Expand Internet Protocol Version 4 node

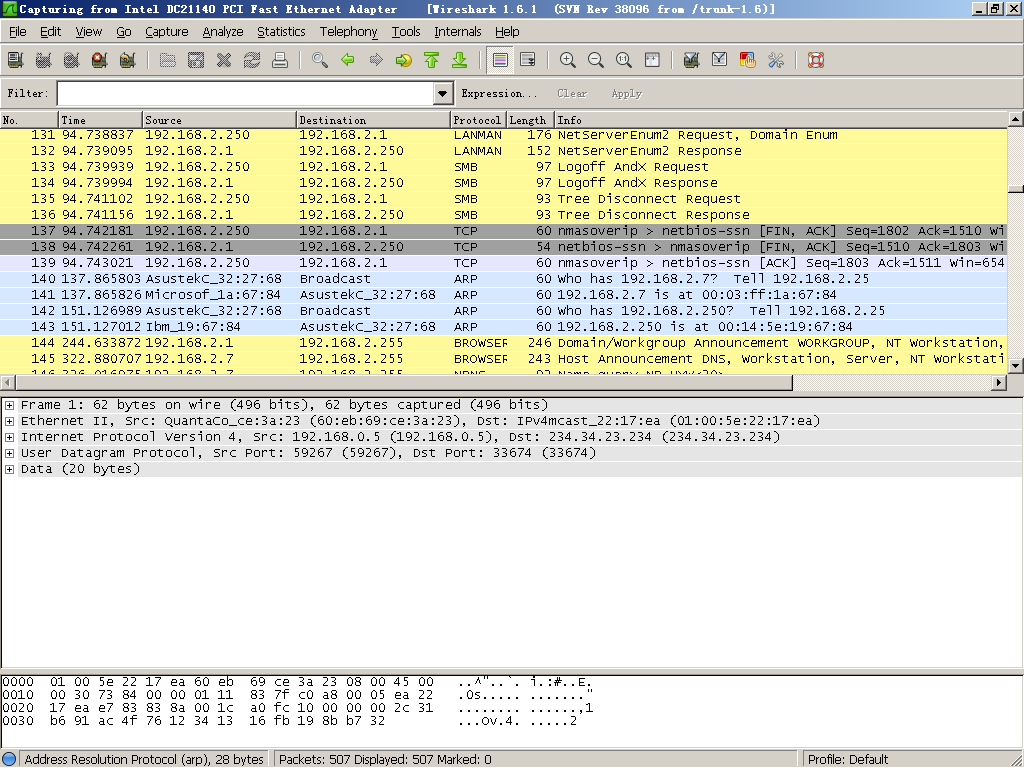pyautogui.click(x=9, y=438)
